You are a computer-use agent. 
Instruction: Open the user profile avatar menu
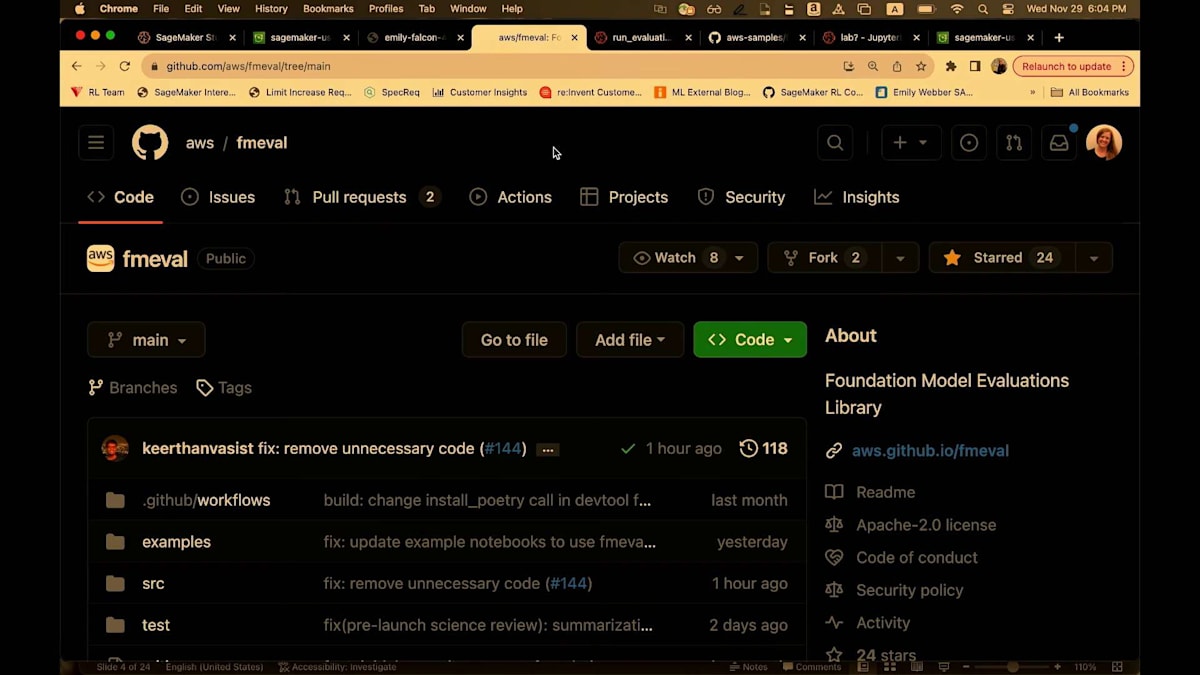[1104, 143]
